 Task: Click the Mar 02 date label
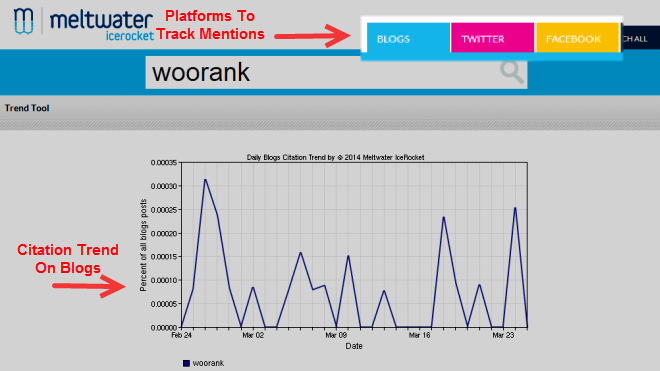pyautogui.click(x=253, y=335)
